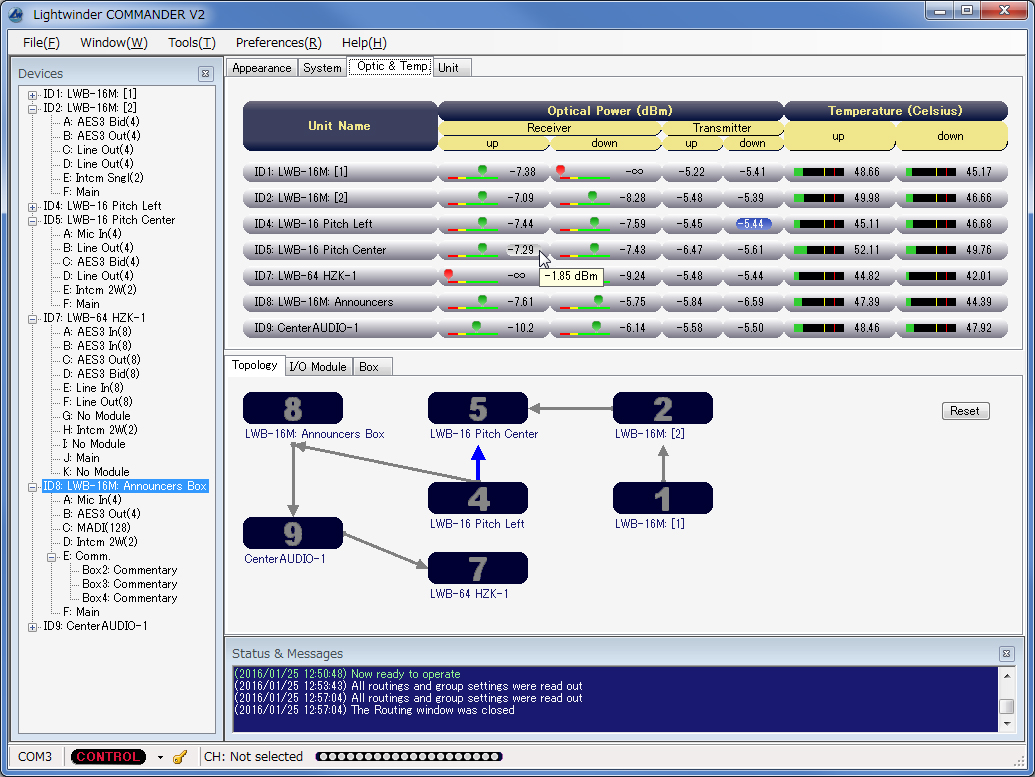Click the temperature down bar for ID7 (42.01)
Screen dimensions: 1035x777
(931, 276)
